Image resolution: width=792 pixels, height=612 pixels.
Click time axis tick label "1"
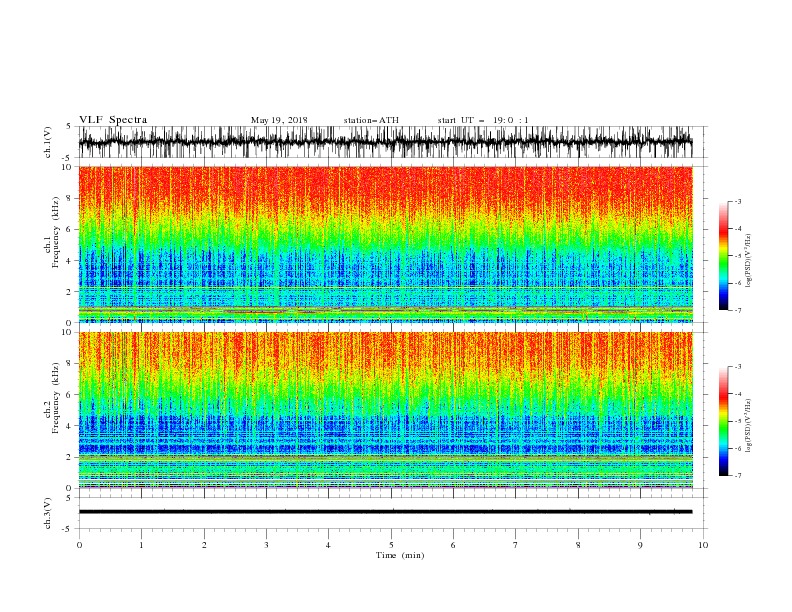click(141, 545)
